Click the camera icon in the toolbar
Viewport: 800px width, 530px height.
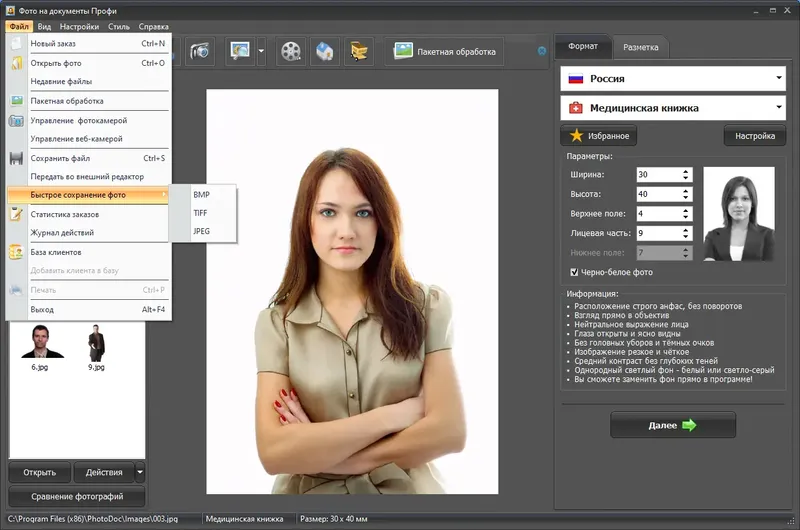point(199,51)
